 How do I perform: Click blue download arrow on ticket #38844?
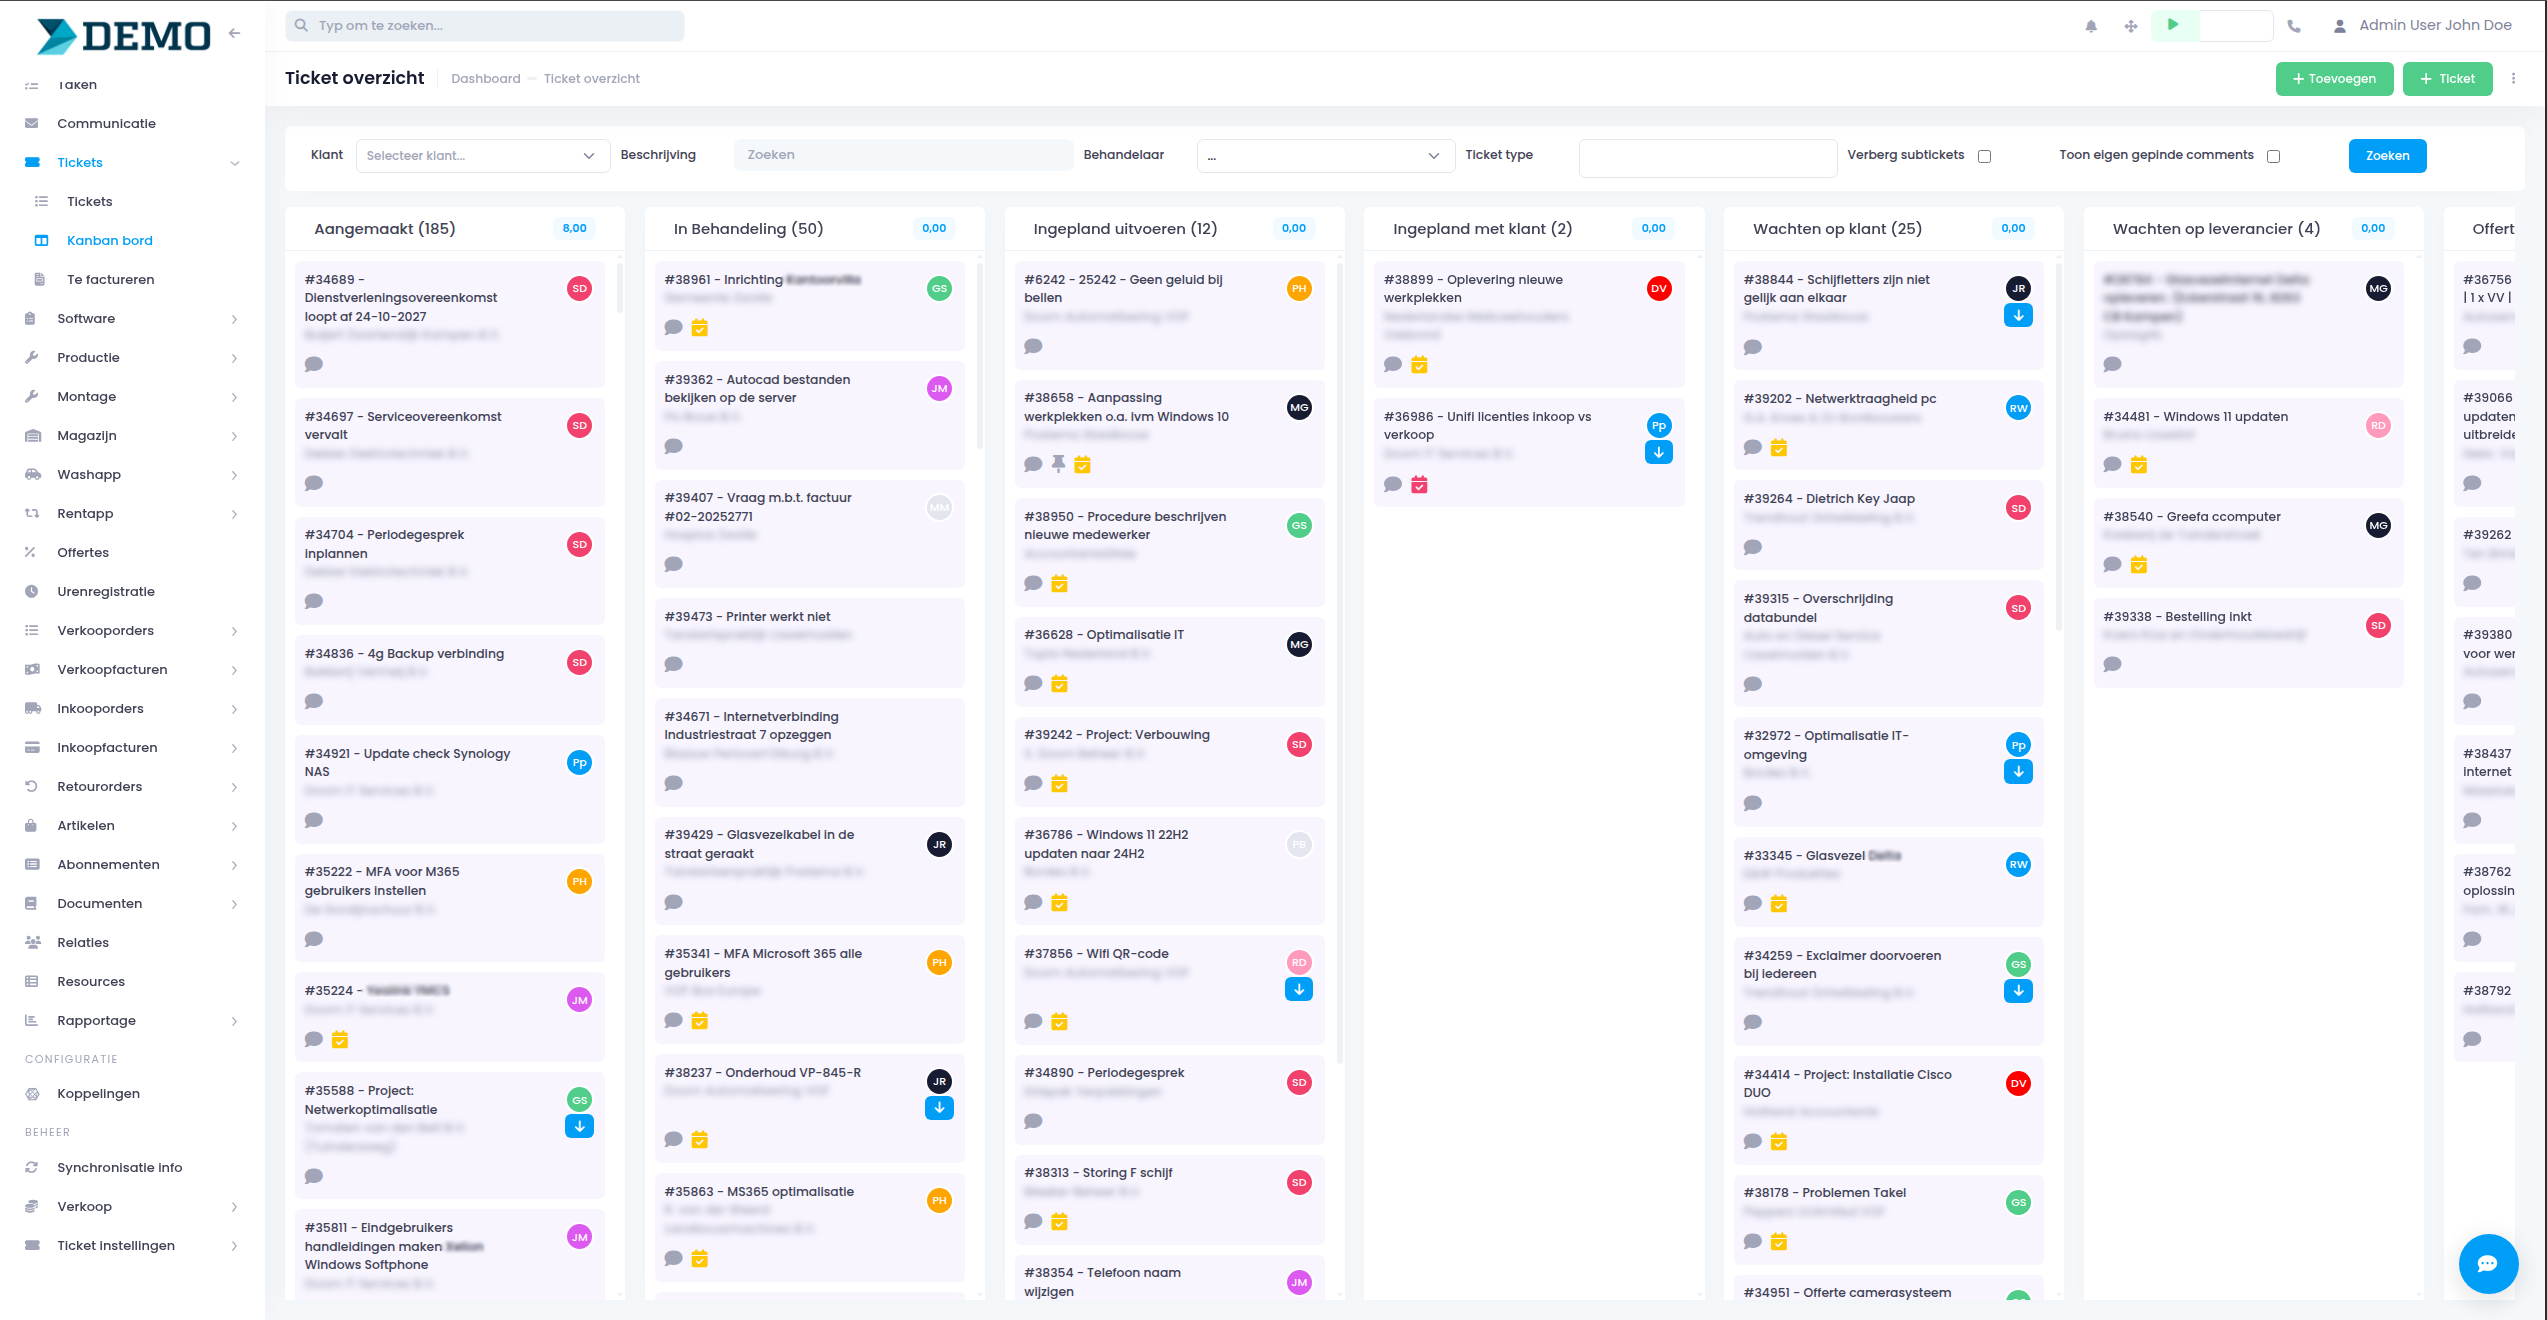[x=2018, y=316]
